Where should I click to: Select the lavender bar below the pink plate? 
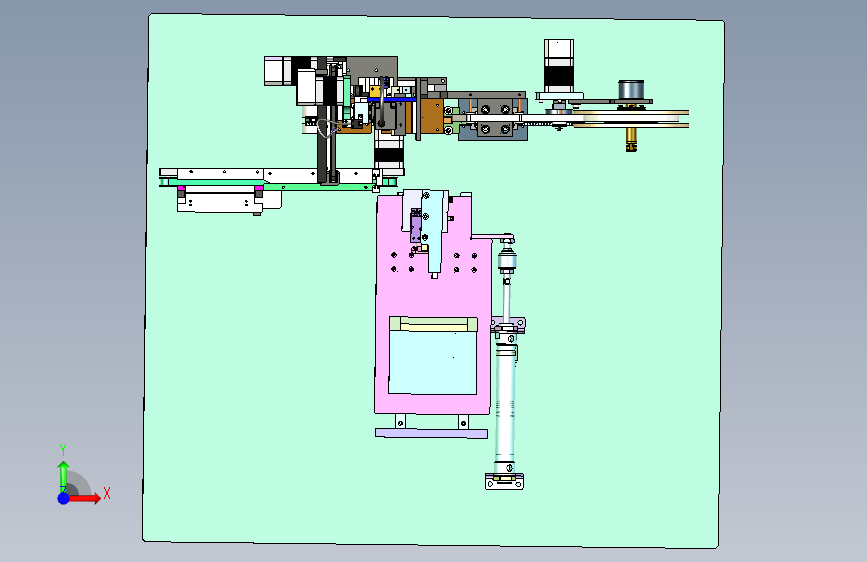(x=431, y=433)
